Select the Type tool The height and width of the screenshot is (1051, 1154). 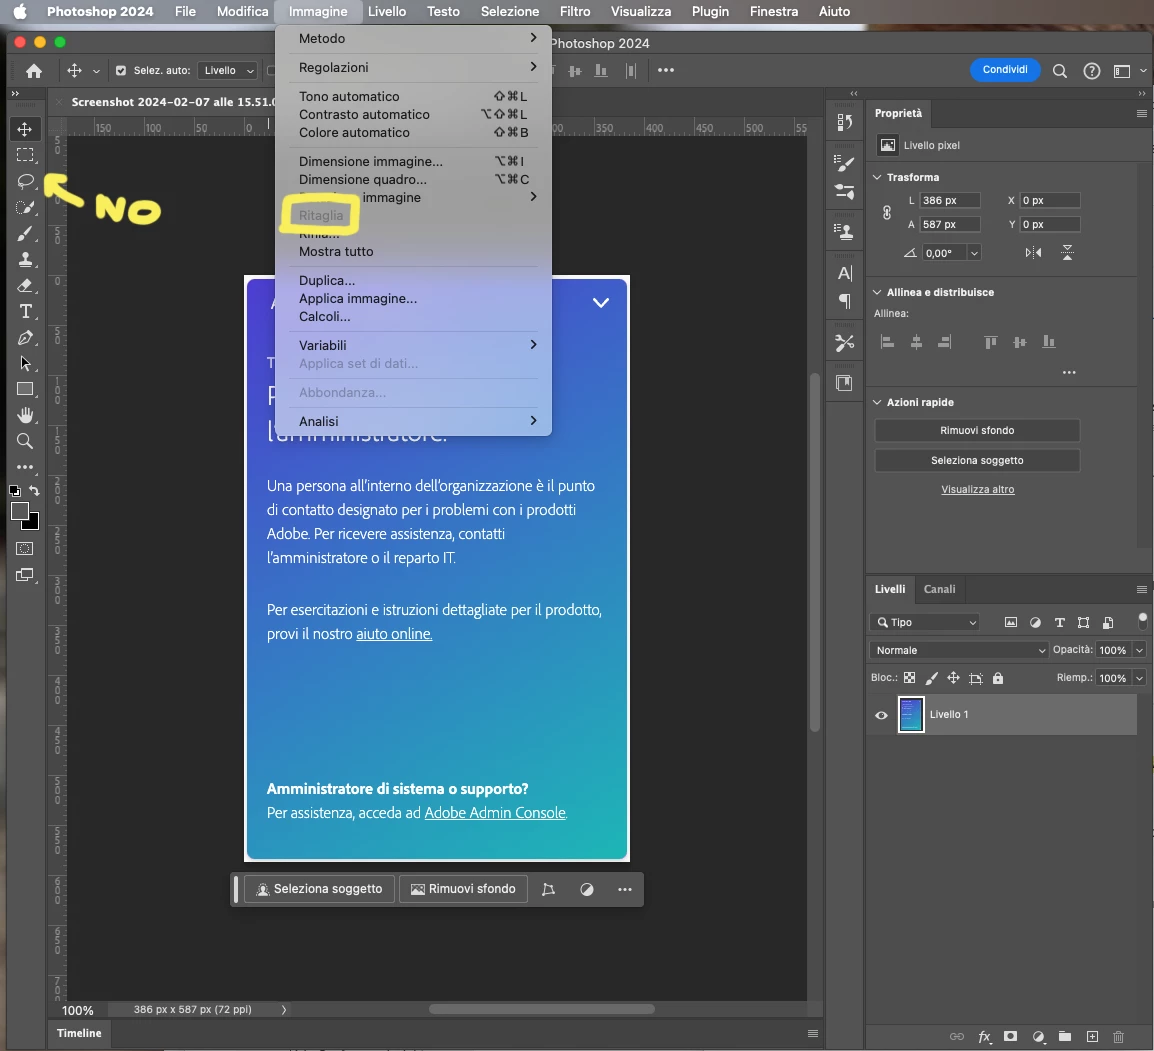25,311
